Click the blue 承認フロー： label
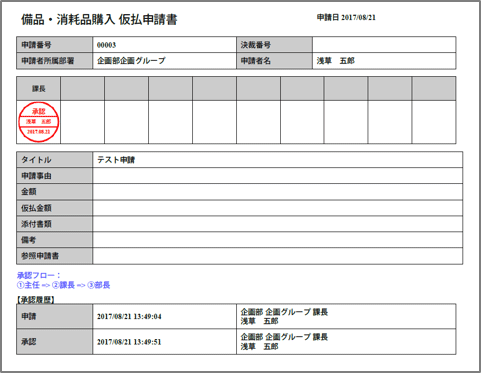Image resolution: width=482 pixels, height=374 pixels. coord(39,275)
